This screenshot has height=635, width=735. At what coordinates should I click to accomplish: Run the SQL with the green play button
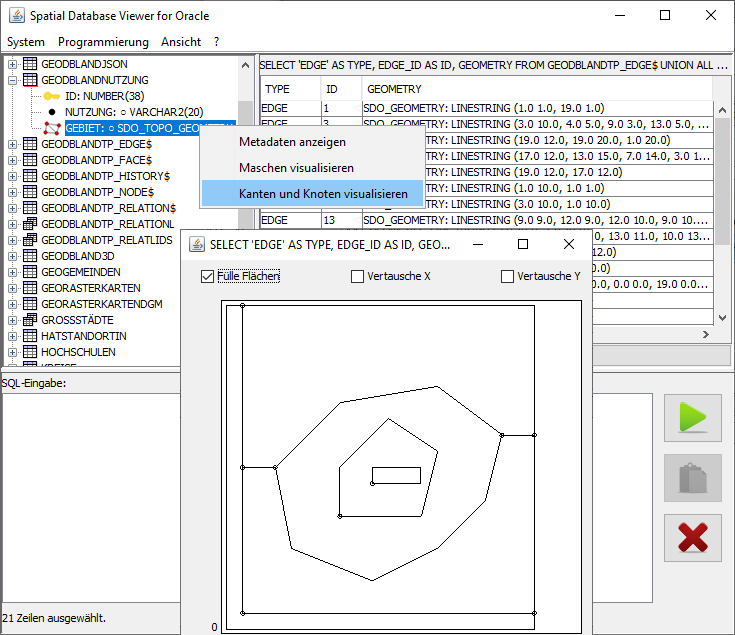point(692,418)
